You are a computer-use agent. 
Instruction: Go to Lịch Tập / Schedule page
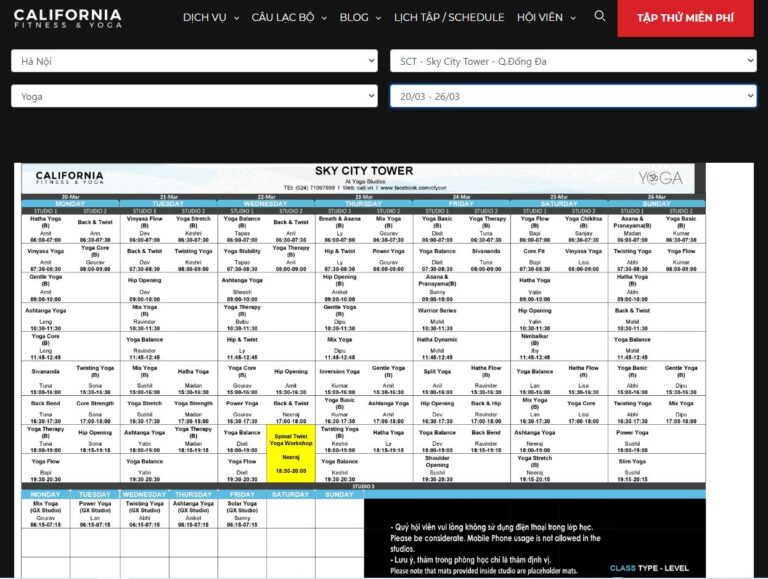click(x=449, y=18)
